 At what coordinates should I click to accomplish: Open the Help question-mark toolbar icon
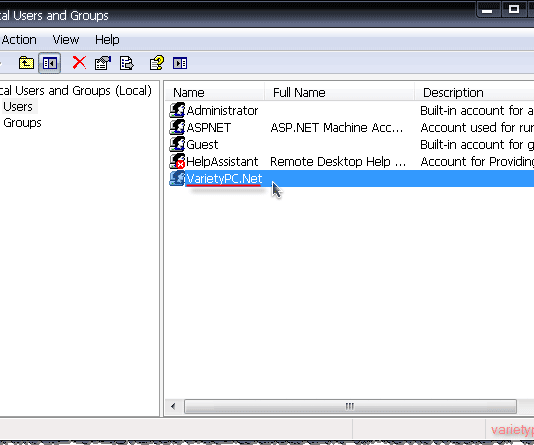pyautogui.click(x=157, y=63)
